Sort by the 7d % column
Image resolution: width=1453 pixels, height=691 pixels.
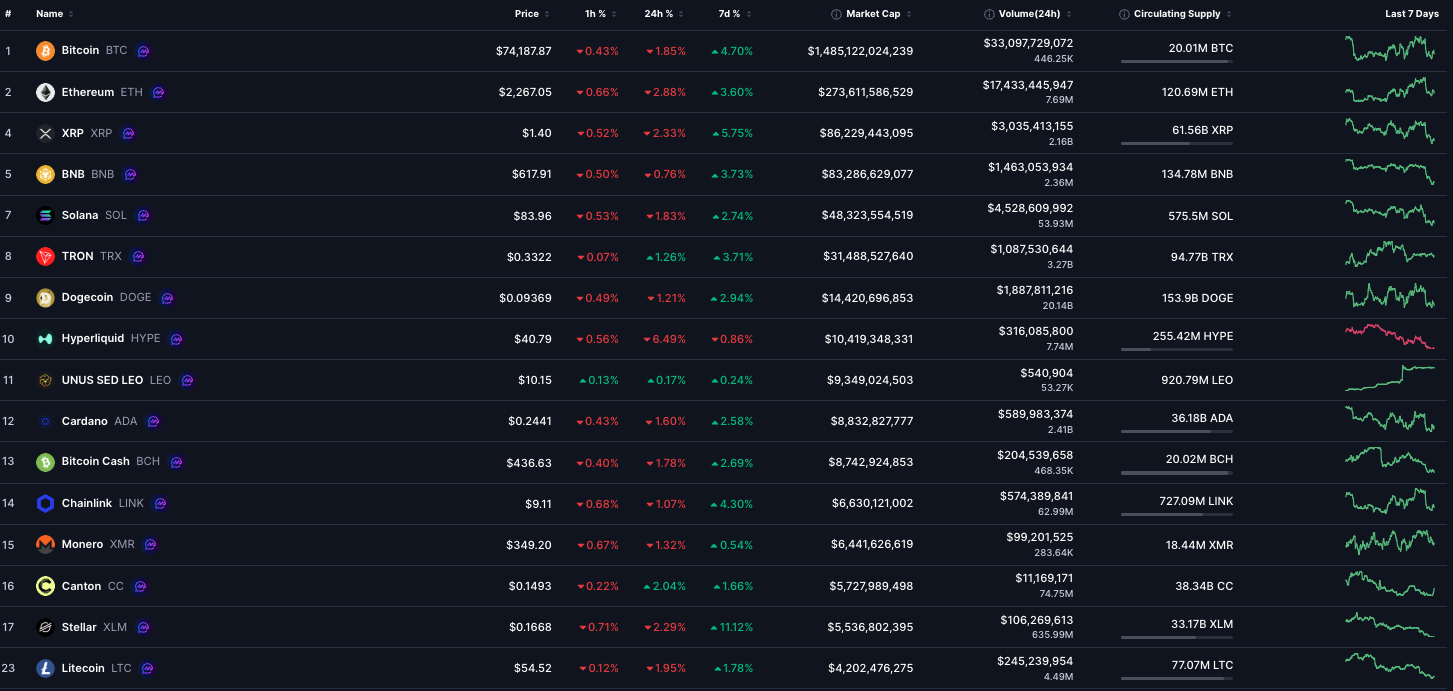point(734,14)
